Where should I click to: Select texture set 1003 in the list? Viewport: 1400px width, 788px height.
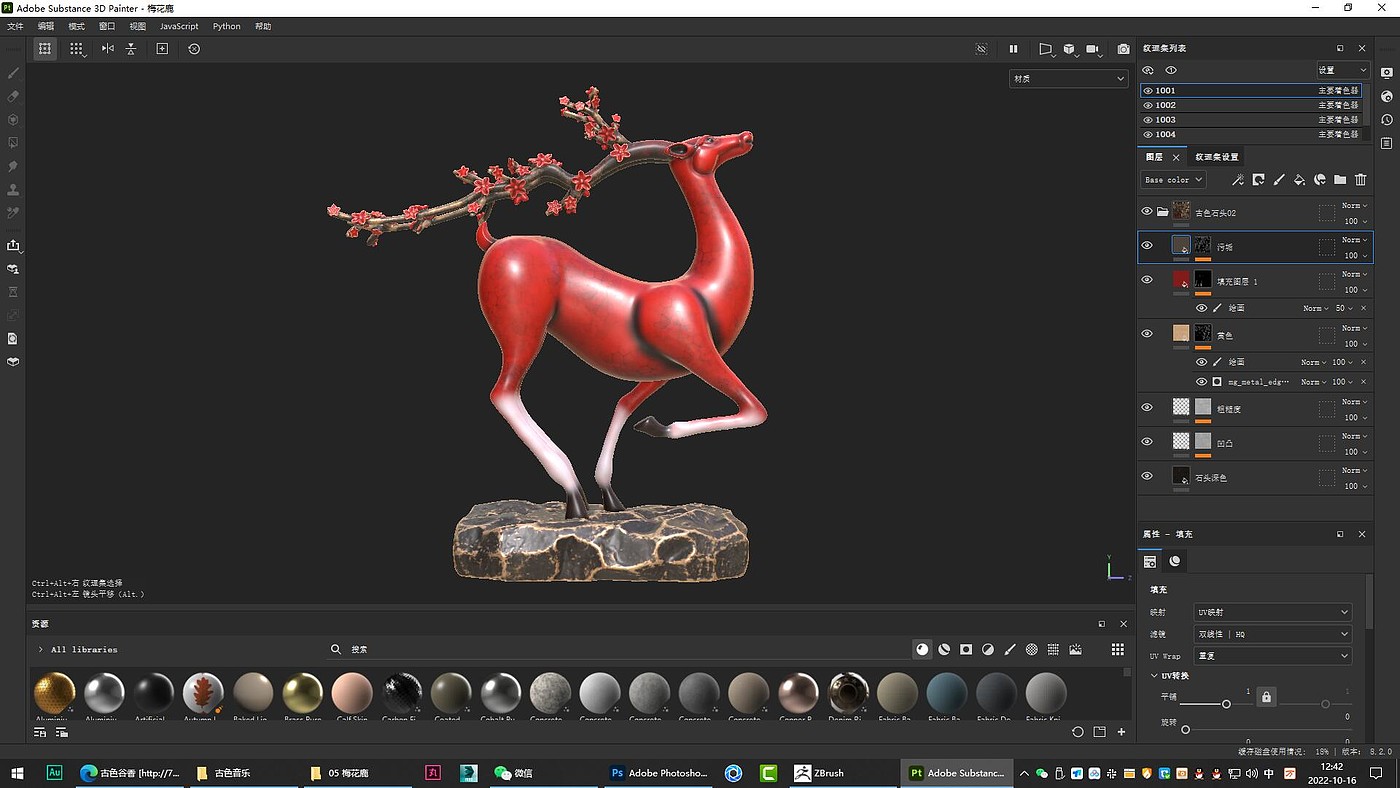pyautogui.click(x=1166, y=120)
